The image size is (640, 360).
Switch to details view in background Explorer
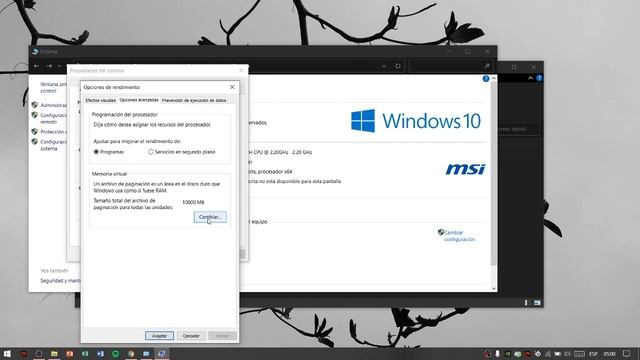(527, 303)
